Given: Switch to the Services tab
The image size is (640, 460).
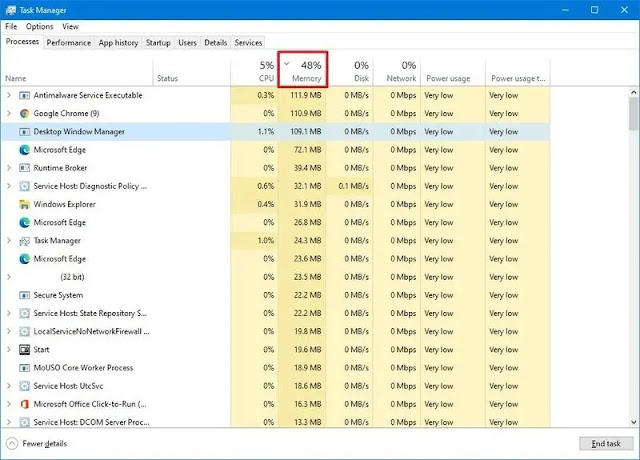Looking at the screenshot, I should (x=248, y=43).
